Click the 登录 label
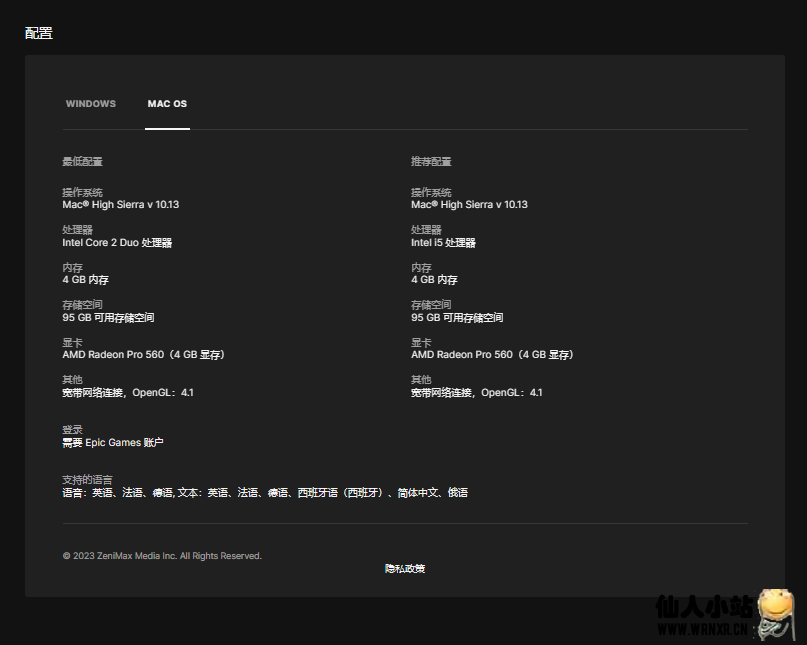Screen dimensions: 807x645 point(72,430)
